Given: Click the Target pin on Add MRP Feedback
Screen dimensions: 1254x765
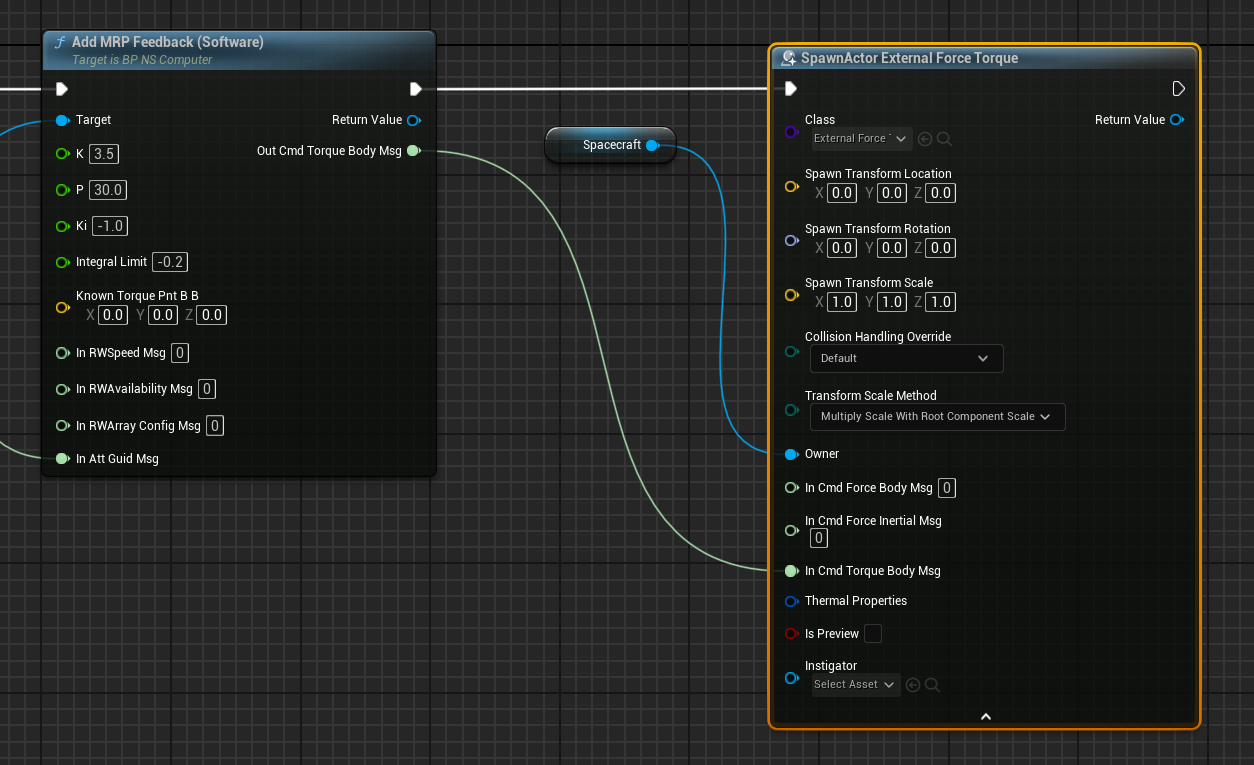Looking at the screenshot, I should (63, 120).
